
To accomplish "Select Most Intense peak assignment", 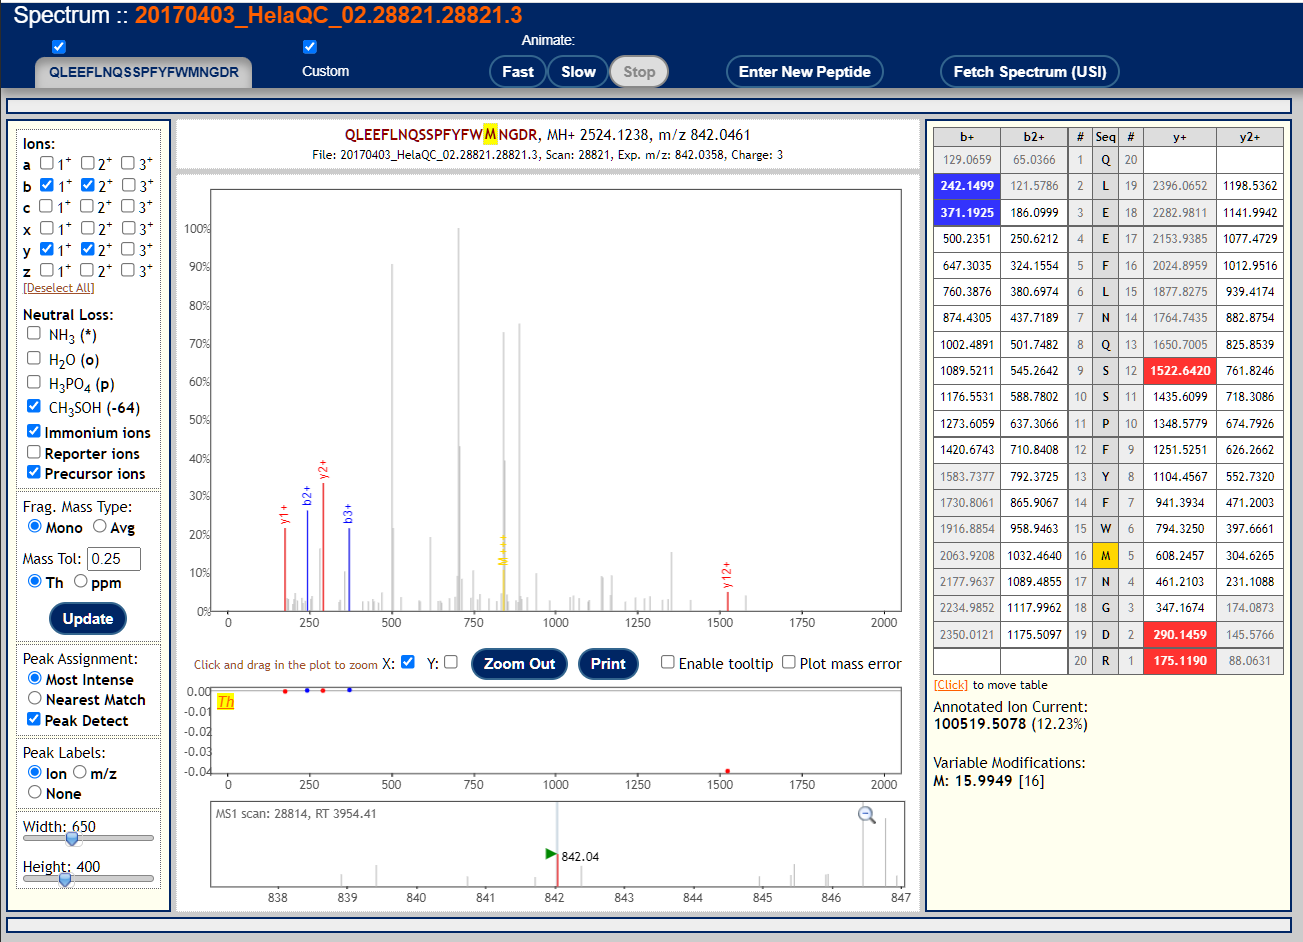I will click(35, 678).
